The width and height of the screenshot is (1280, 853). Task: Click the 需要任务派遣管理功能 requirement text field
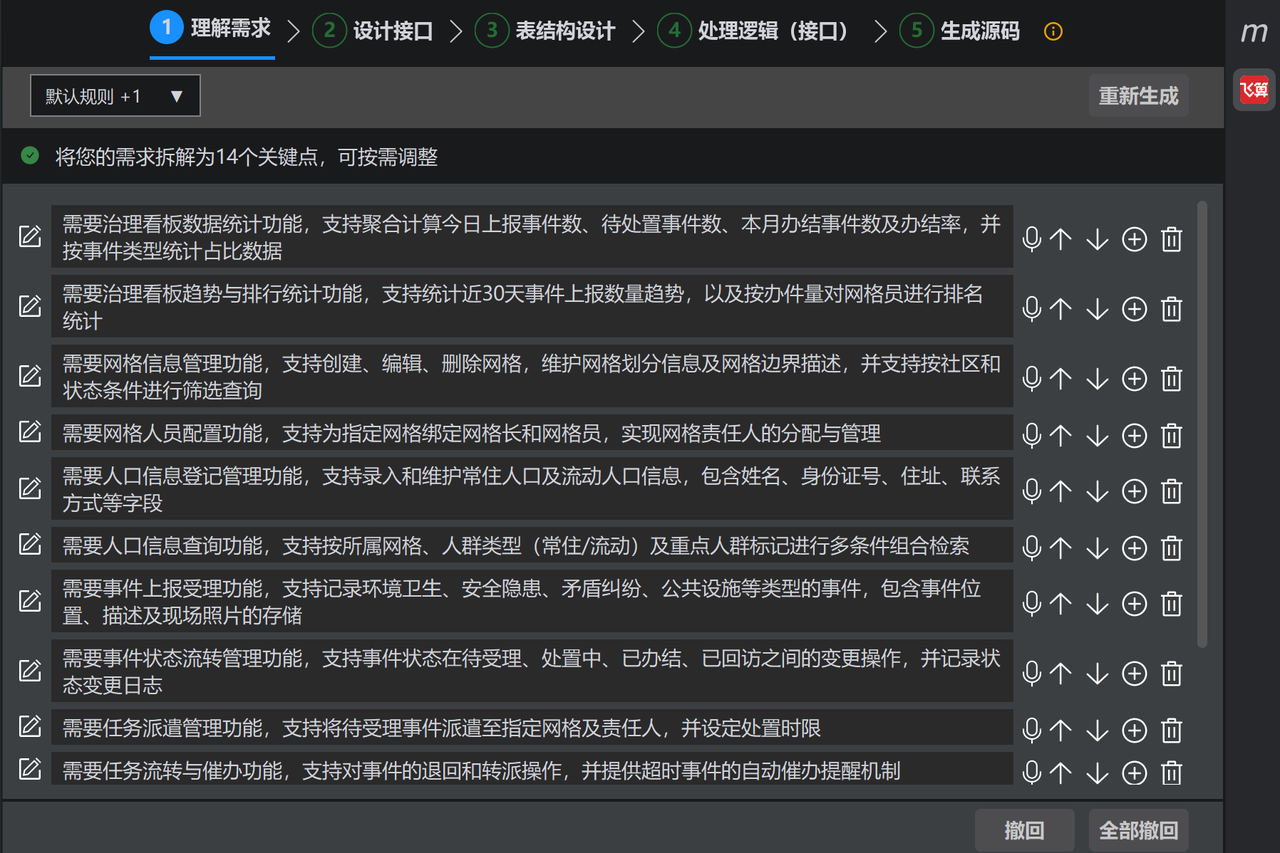tap(532, 727)
